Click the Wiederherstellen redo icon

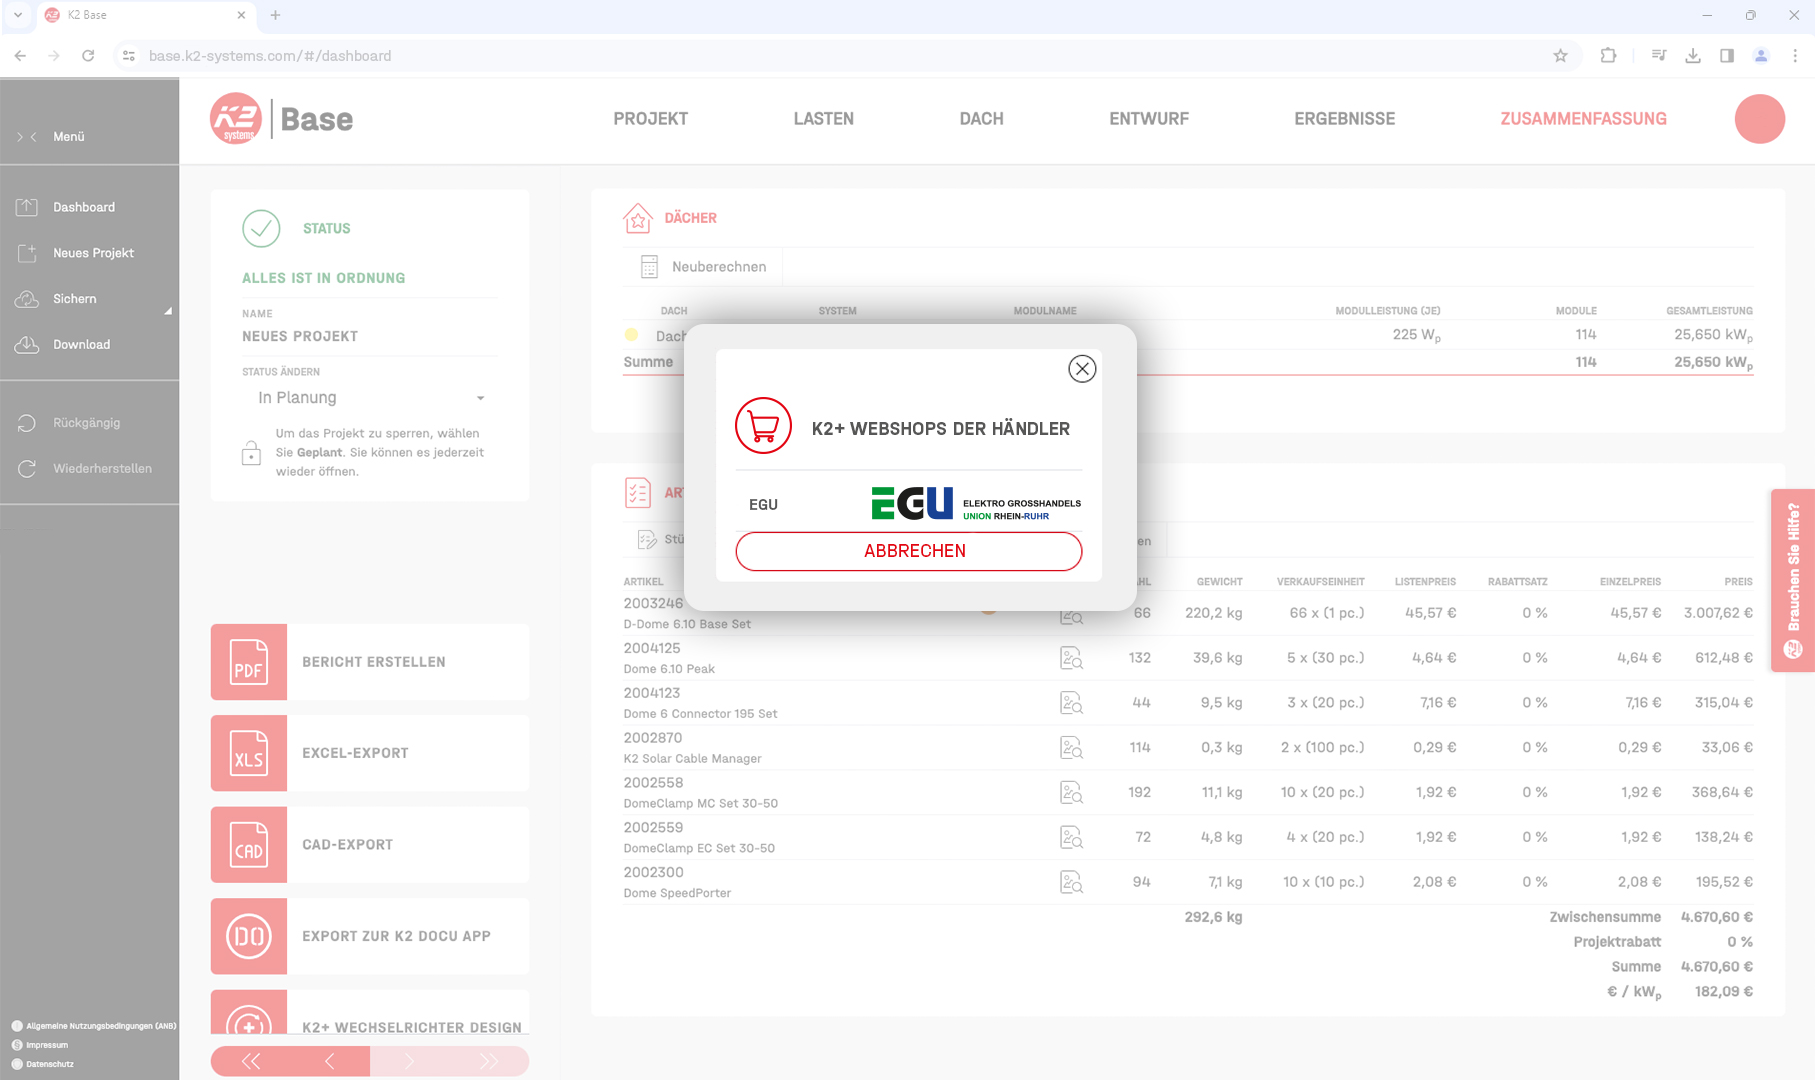[28, 468]
